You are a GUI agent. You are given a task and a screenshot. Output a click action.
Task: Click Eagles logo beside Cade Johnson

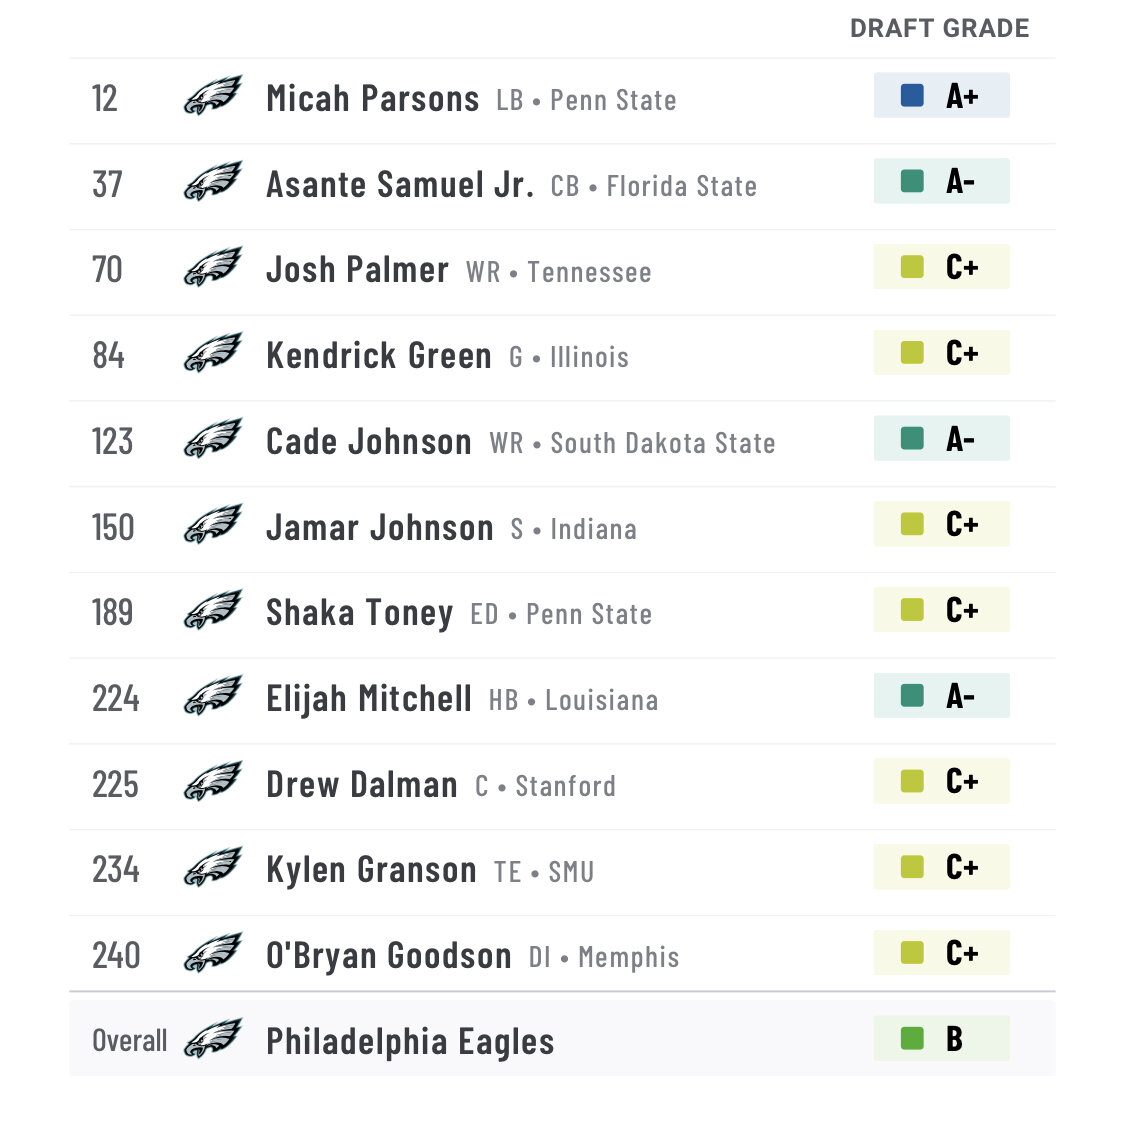[213, 438]
